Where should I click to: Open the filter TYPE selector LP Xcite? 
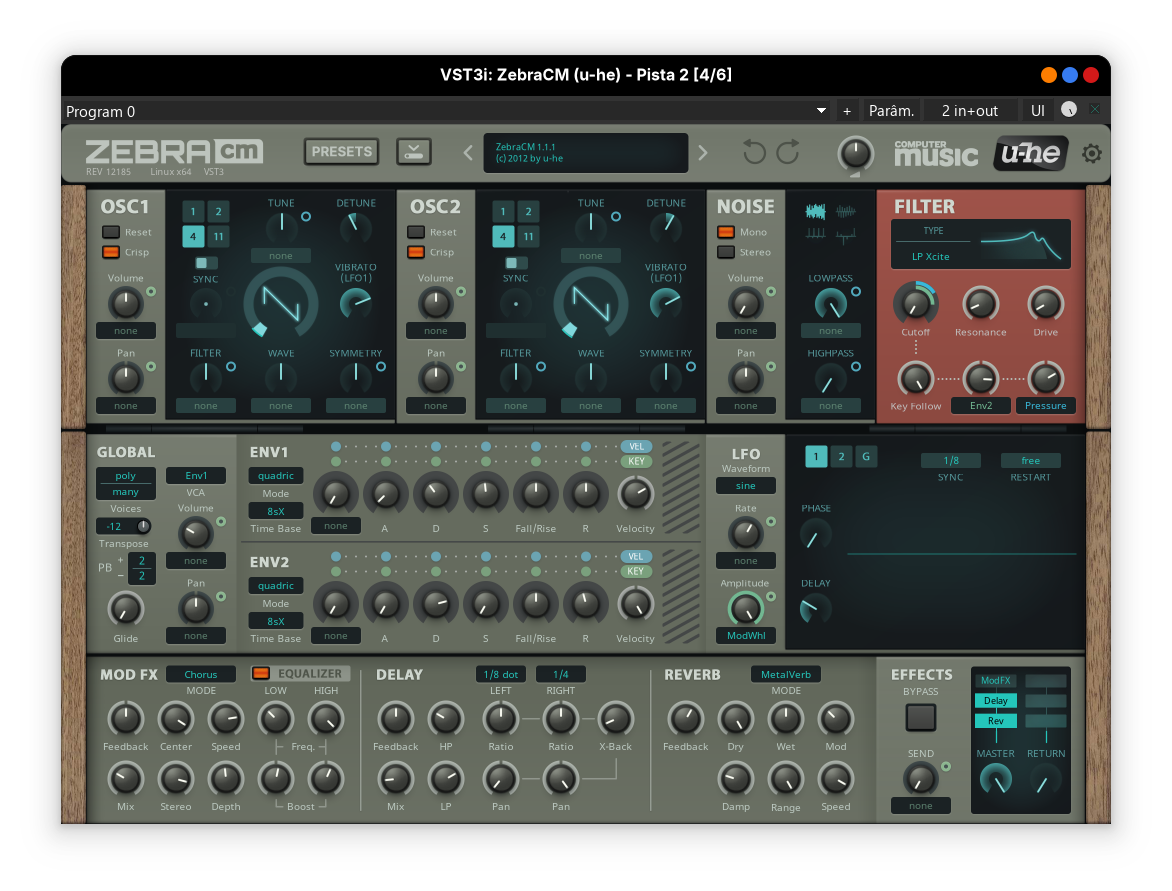point(930,257)
